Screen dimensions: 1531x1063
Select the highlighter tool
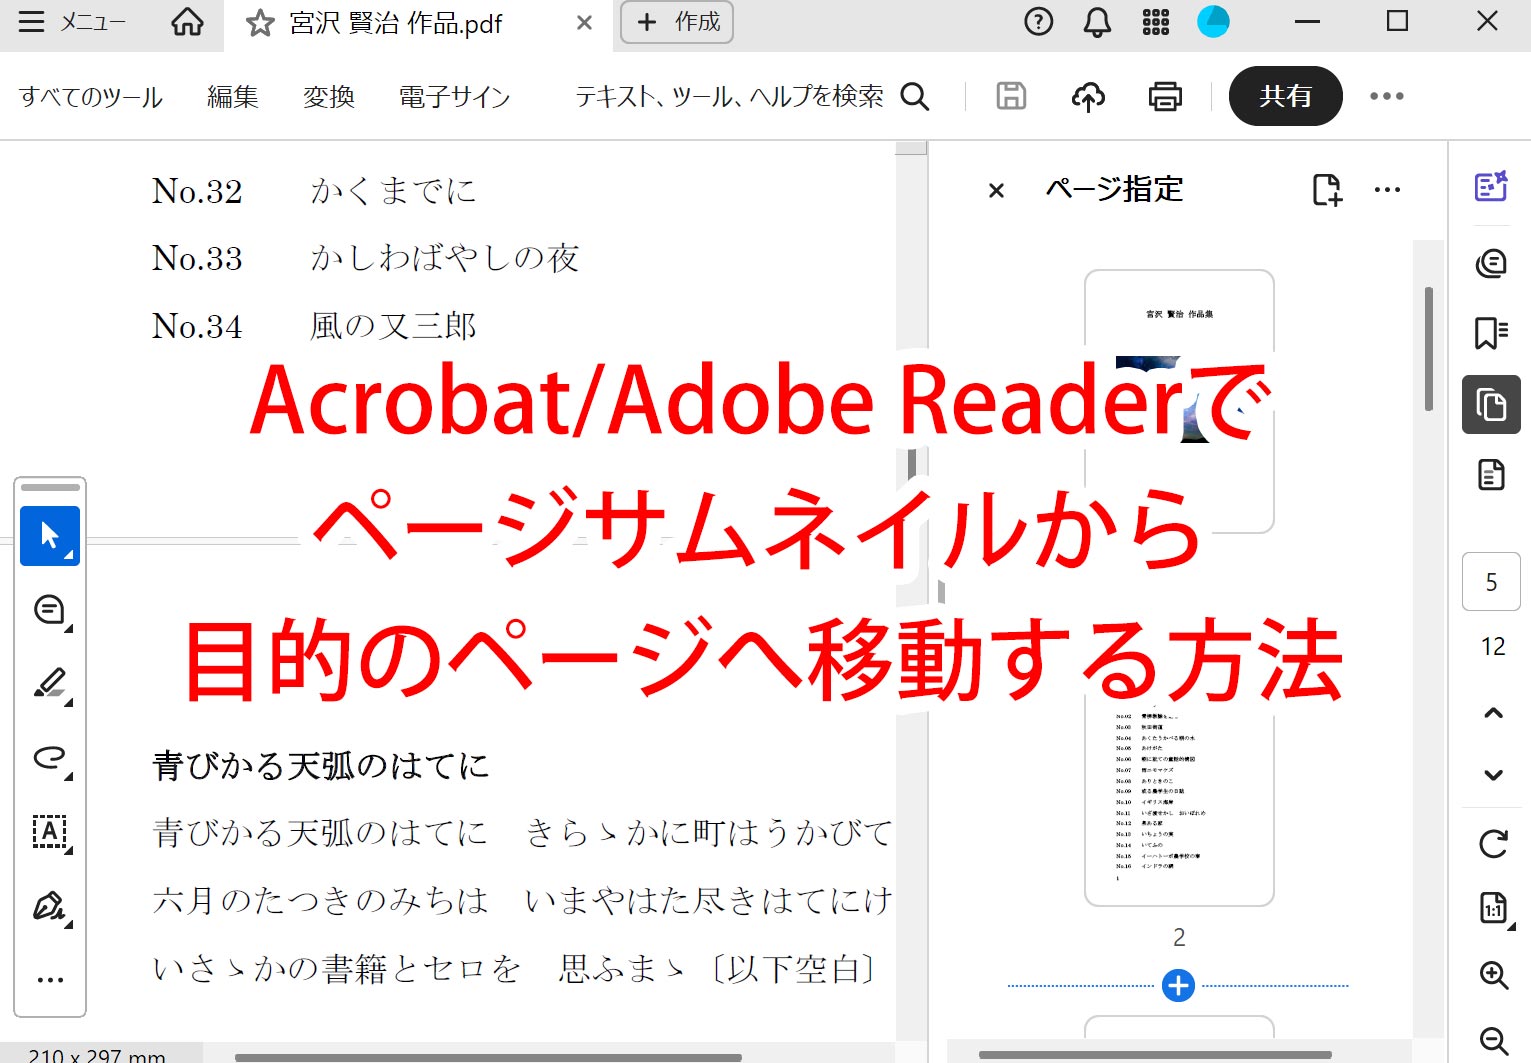coord(50,684)
